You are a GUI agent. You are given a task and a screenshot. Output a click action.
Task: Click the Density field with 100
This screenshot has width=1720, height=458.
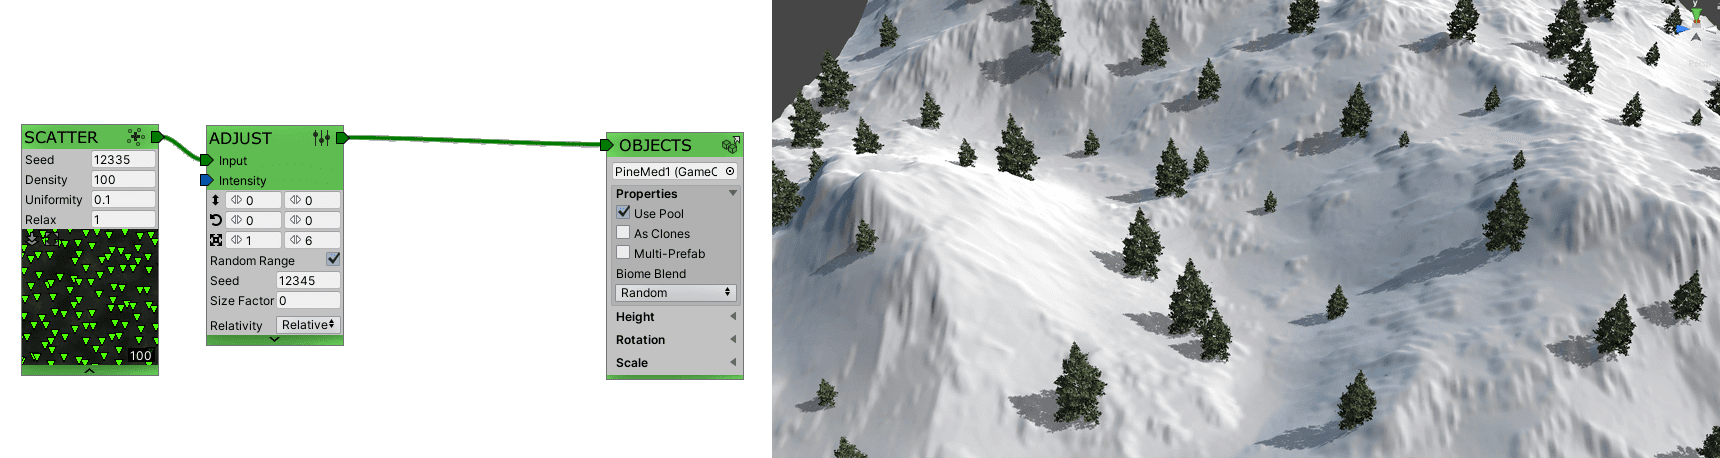(x=123, y=179)
